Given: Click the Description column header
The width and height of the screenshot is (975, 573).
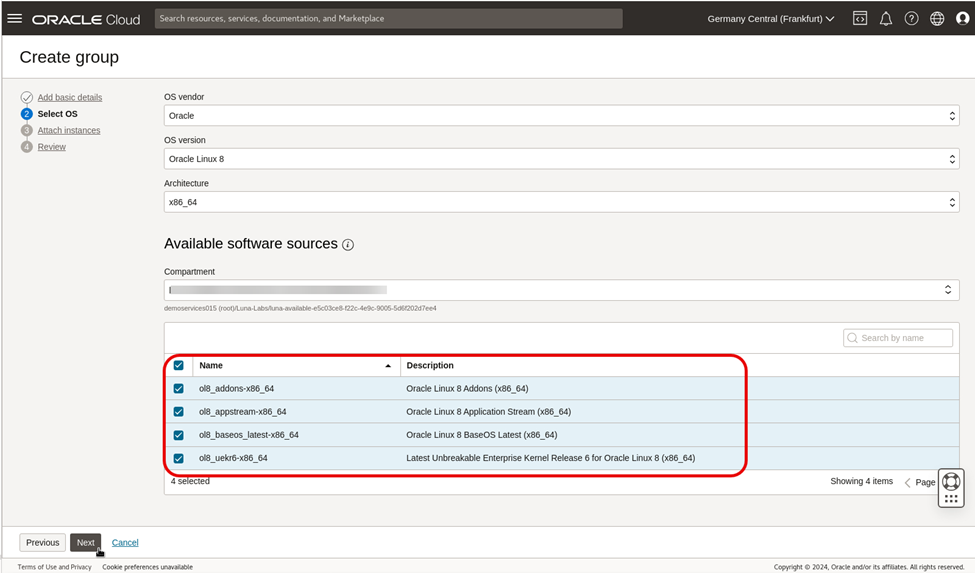Looking at the screenshot, I should point(430,365).
